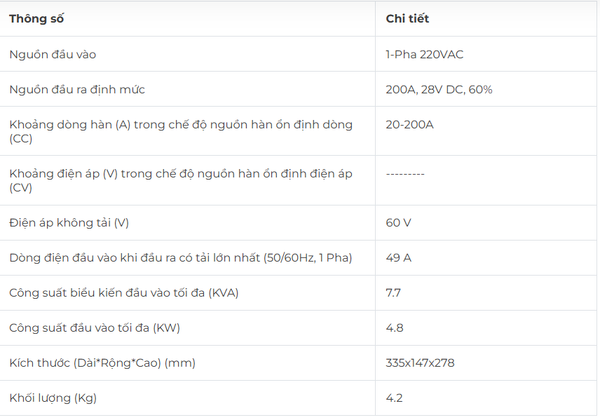Select the 'Dòng điện đầu vào' row label
Viewport: 600px width, 418px height.
[181, 258]
